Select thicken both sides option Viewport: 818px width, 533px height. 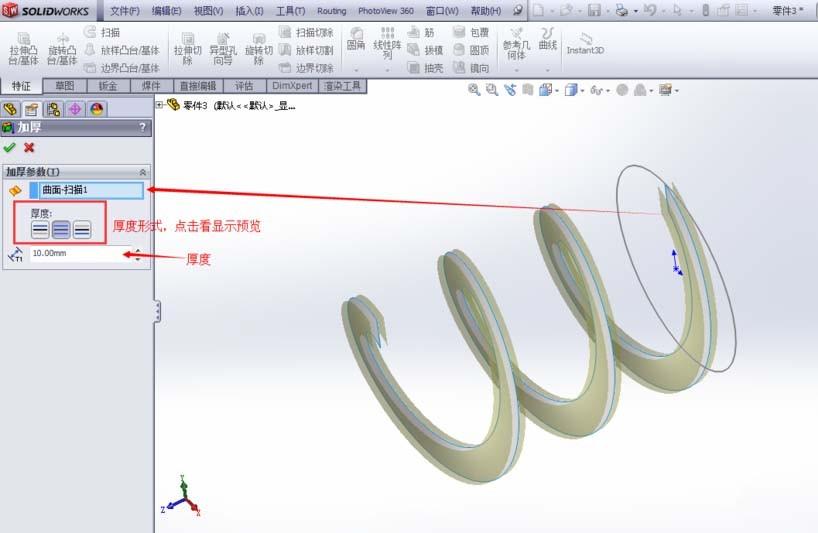pyautogui.click(x=61, y=229)
